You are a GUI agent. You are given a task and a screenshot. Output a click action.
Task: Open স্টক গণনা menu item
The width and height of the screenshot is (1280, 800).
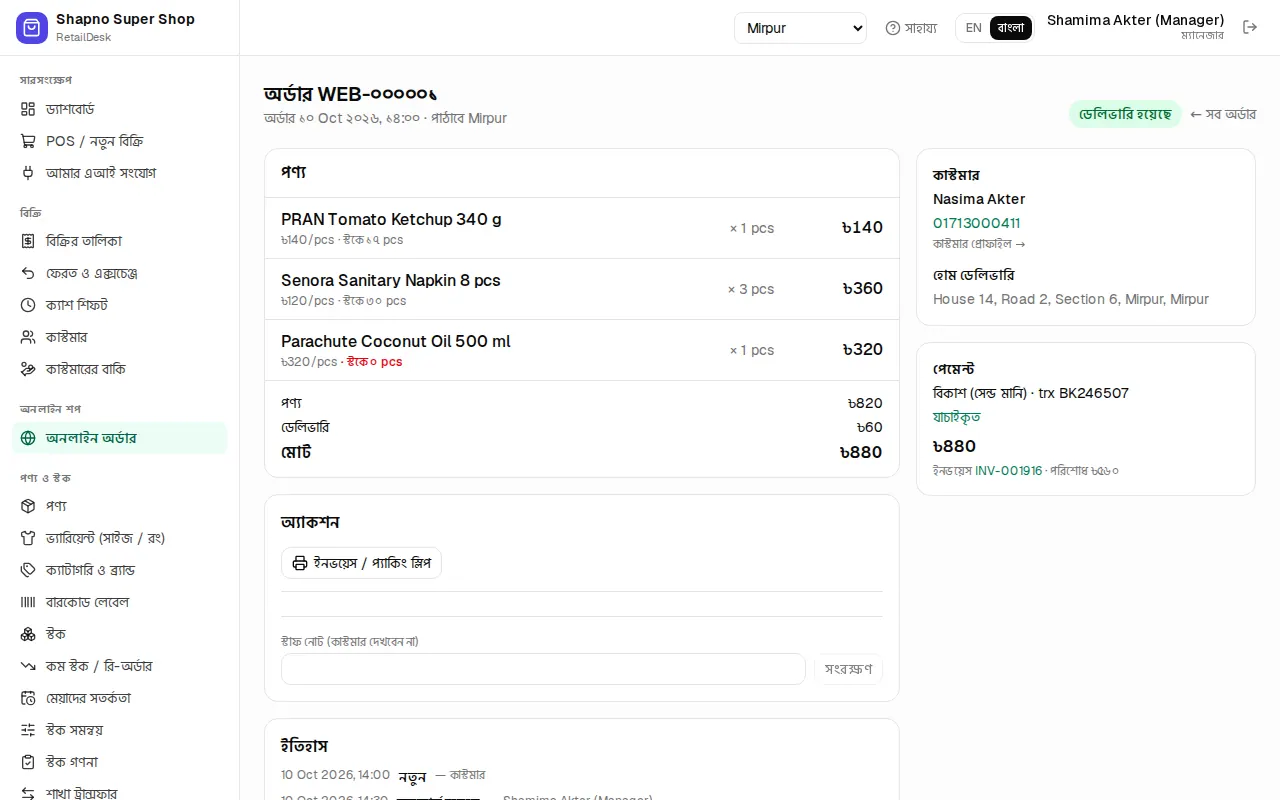click(120, 762)
